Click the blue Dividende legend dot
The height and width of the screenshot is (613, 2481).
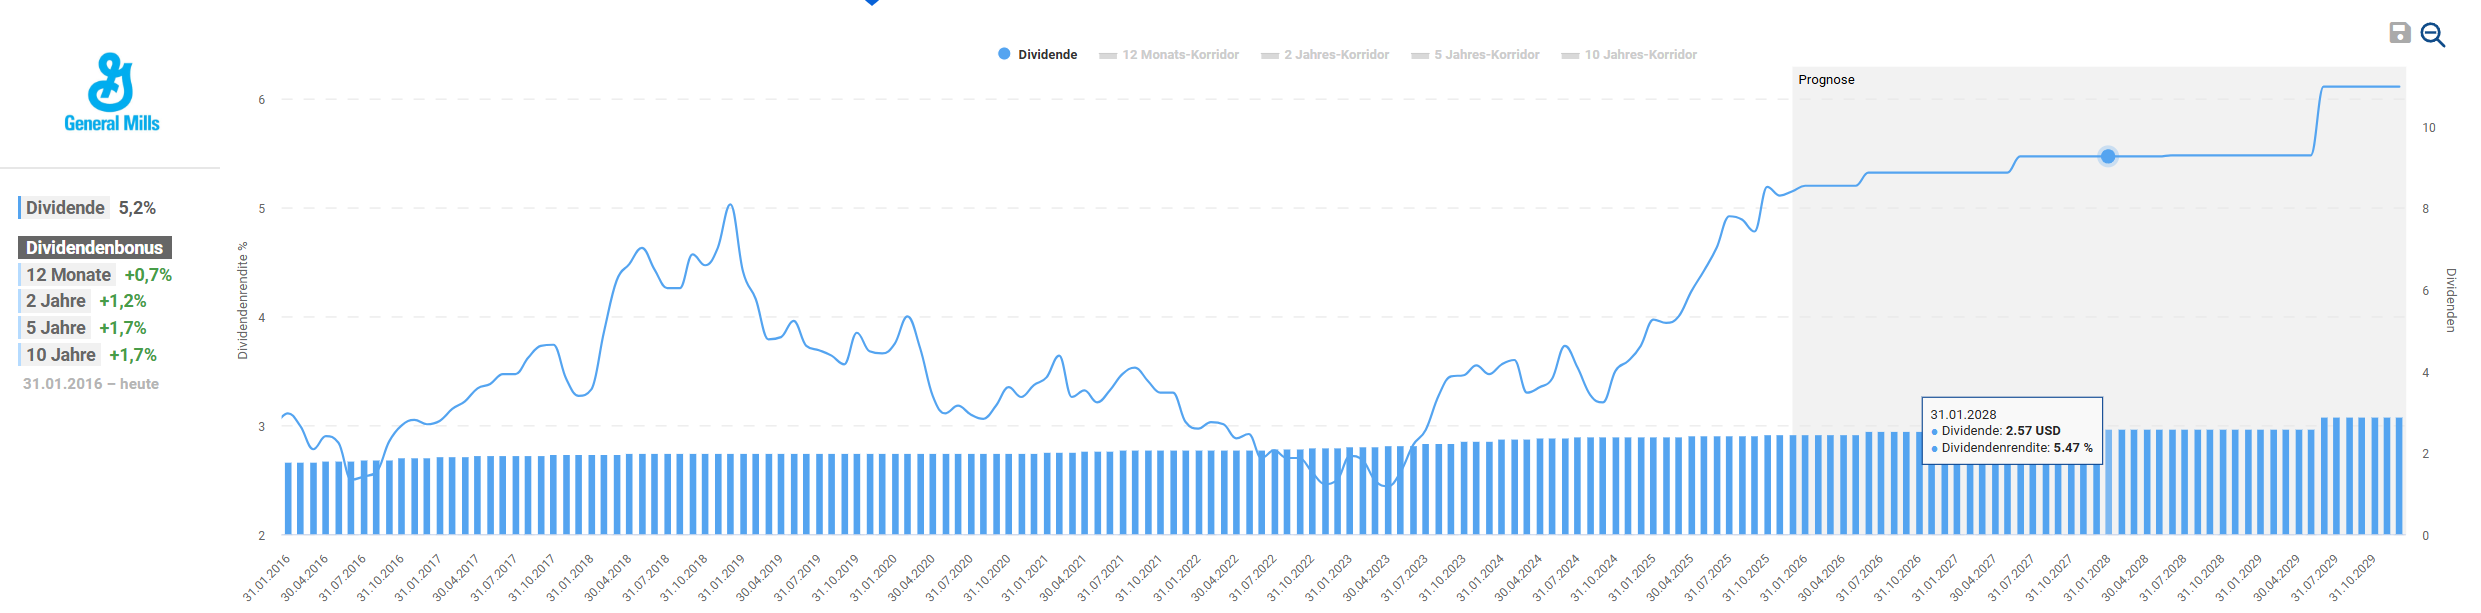[x=1004, y=54]
